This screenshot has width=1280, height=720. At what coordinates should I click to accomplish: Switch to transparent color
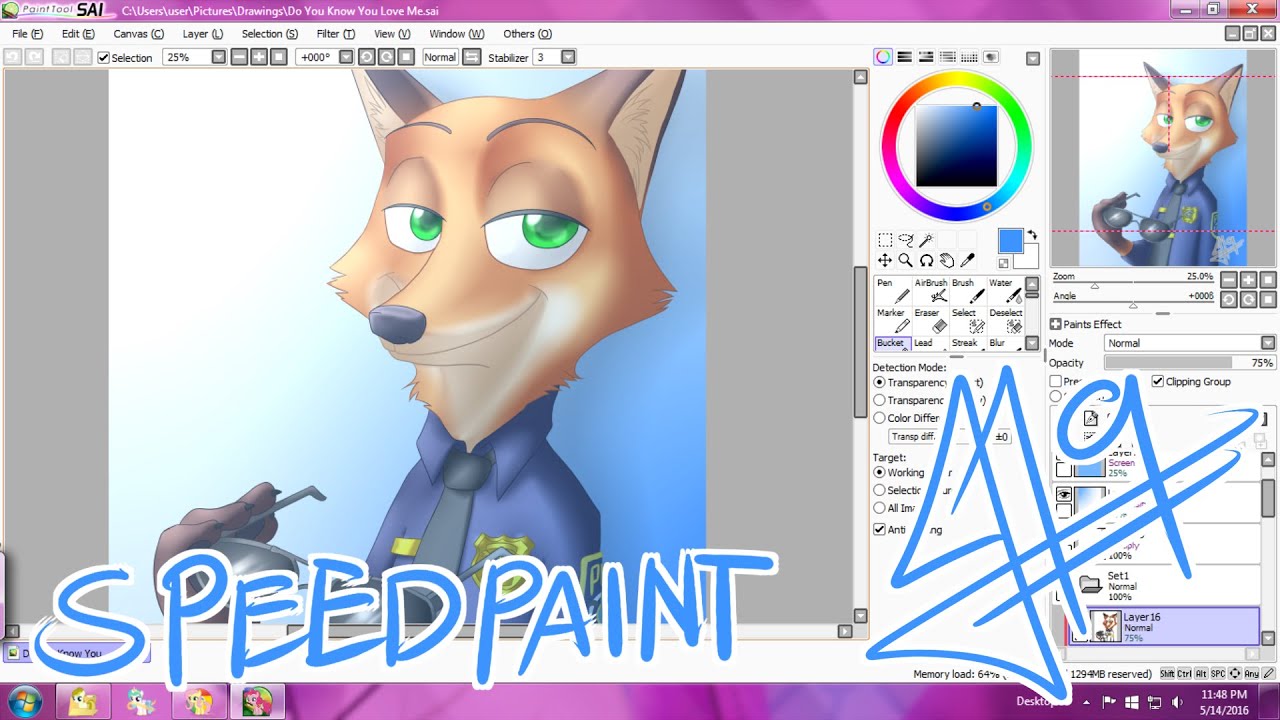1003,263
